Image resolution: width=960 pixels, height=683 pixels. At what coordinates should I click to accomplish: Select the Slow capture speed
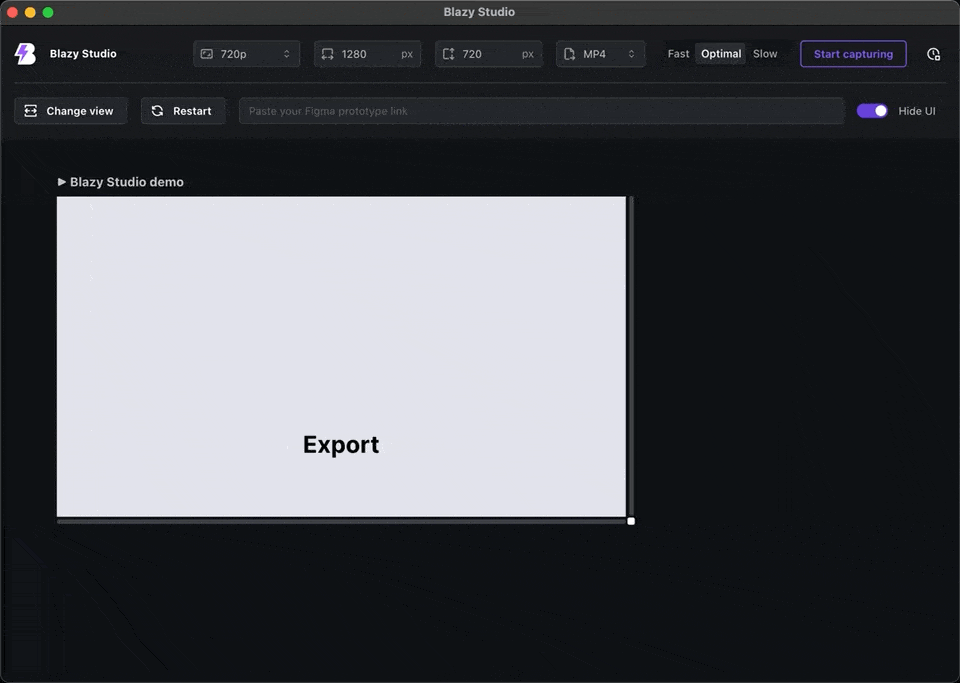point(765,54)
